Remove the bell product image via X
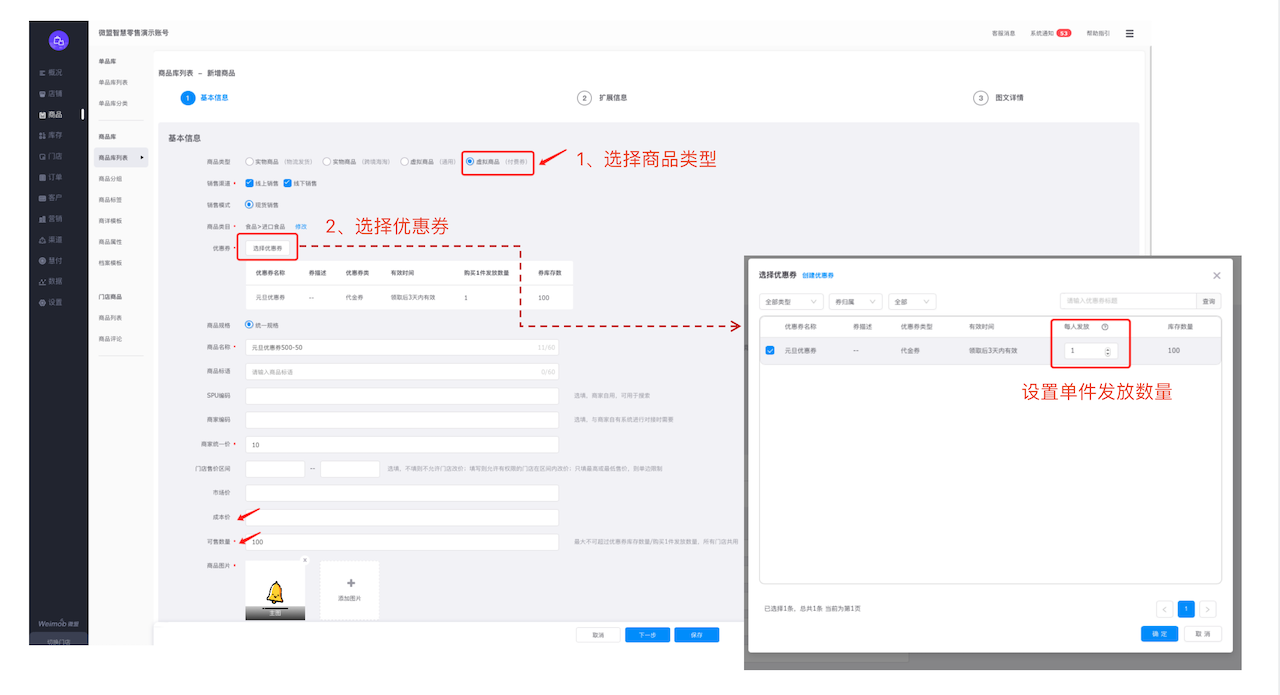Image resolution: width=1280 pixels, height=695 pixels. pos(305,560)
